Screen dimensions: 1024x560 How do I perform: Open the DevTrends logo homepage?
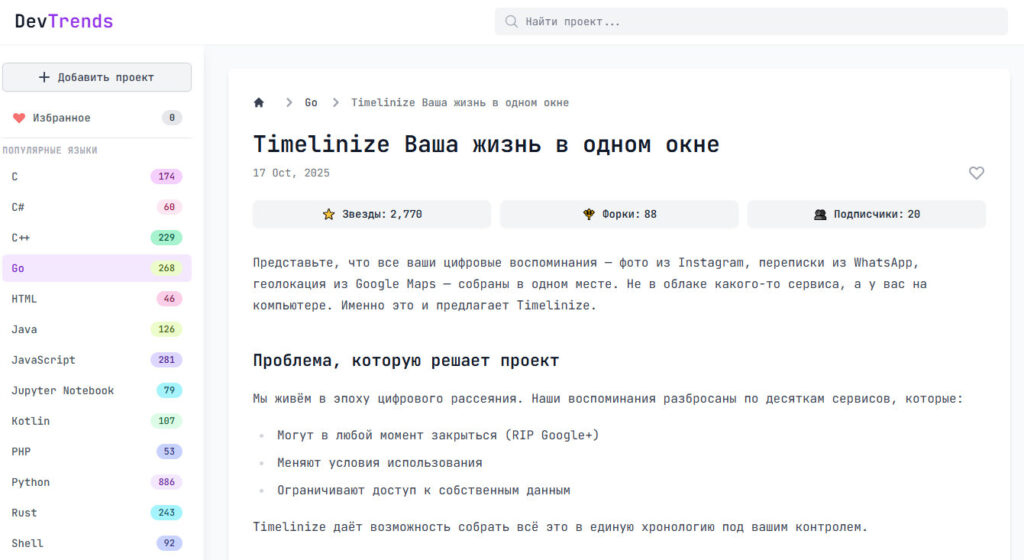[x=64, y=21]
